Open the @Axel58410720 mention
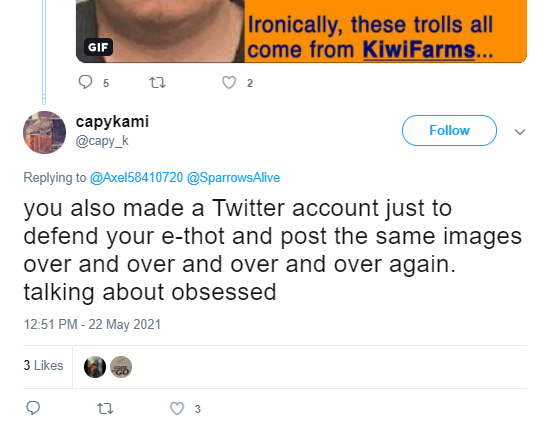553x432 pixels. [136, 177]
